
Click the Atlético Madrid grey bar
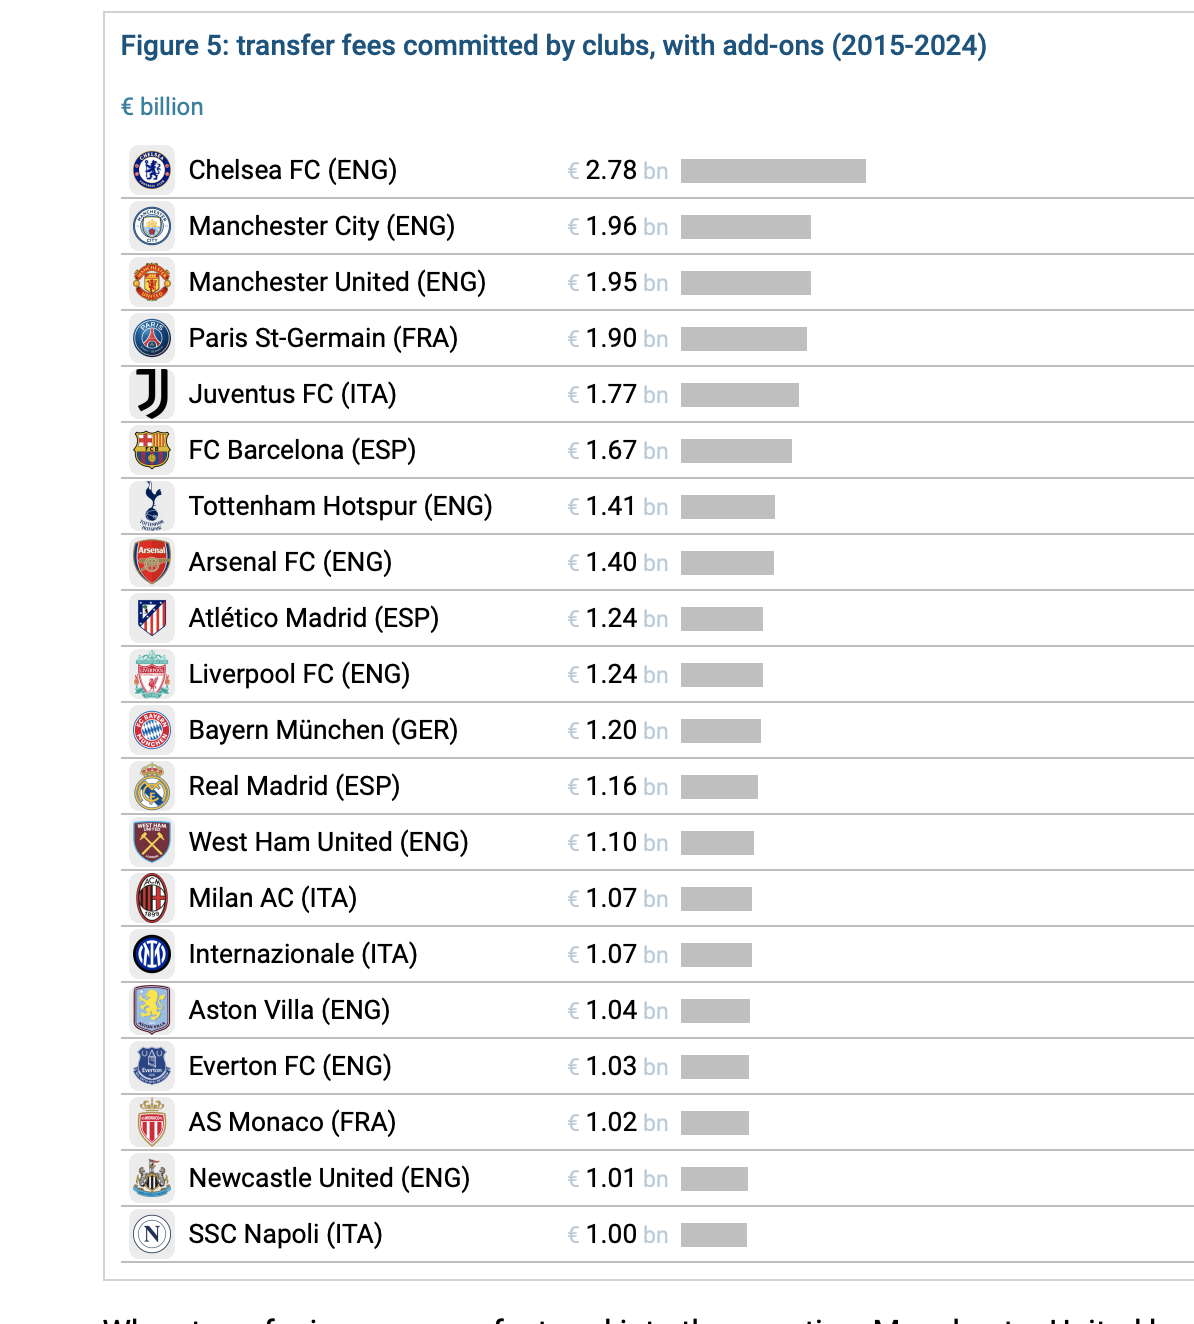[722, 619]
